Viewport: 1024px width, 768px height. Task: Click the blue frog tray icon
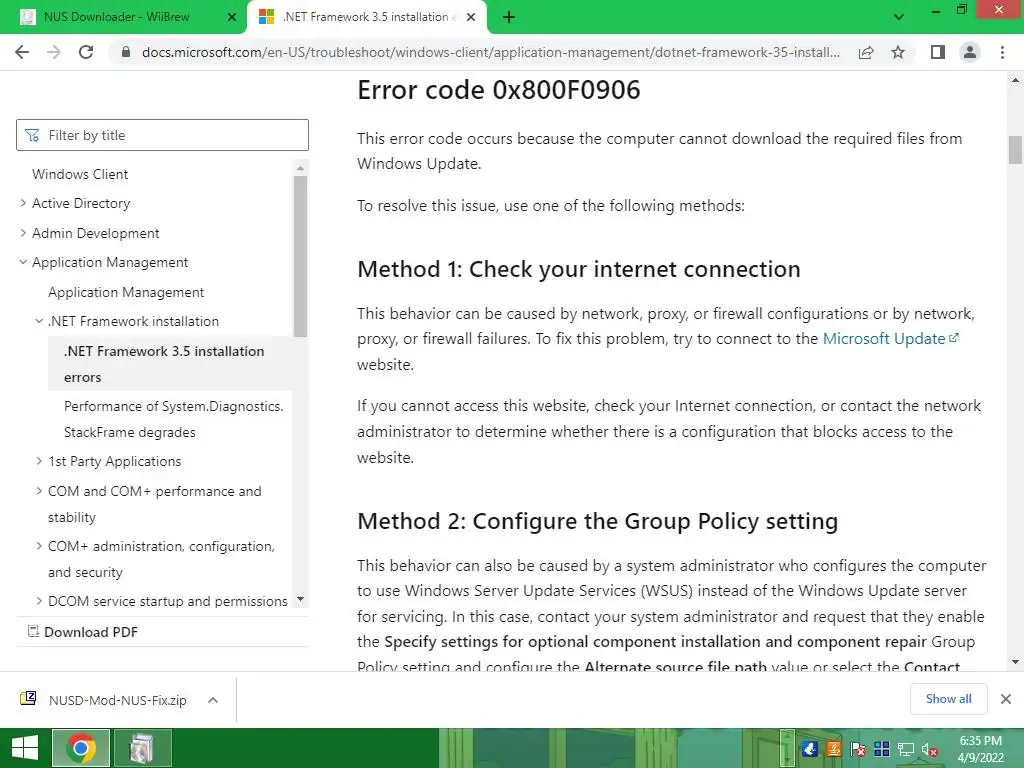[810, 749]
